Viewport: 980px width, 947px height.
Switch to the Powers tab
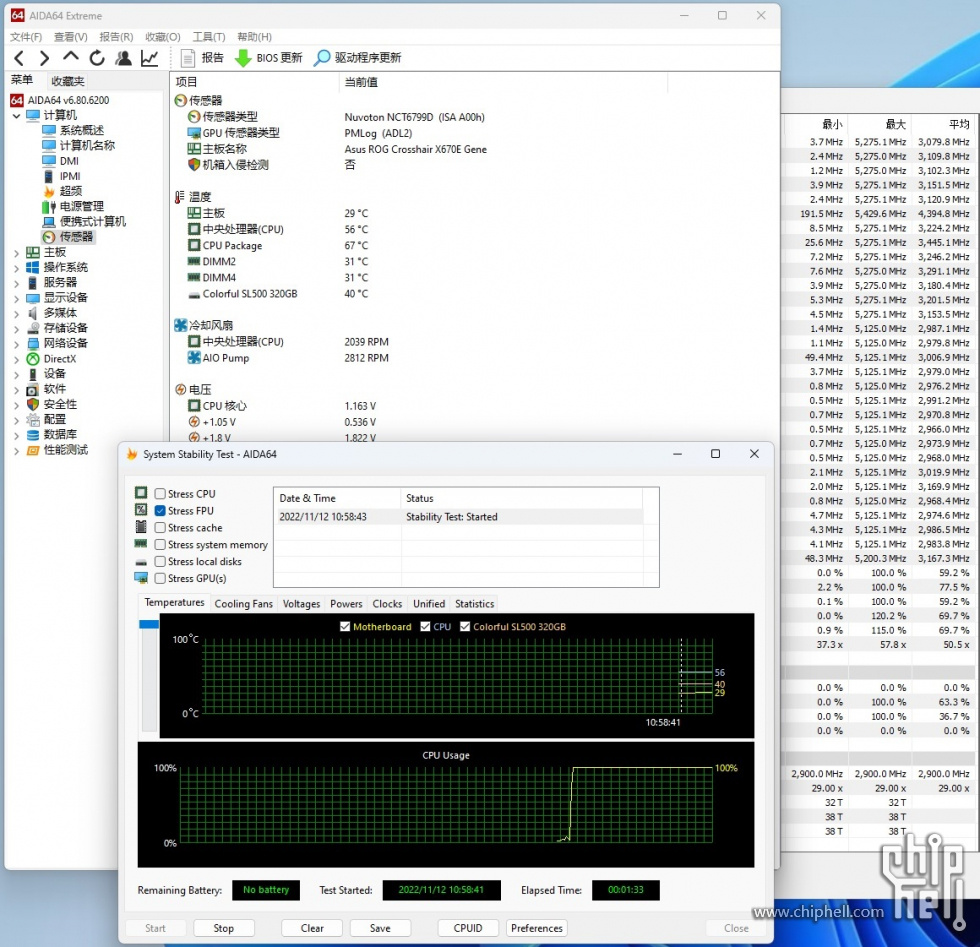[346, 604]
